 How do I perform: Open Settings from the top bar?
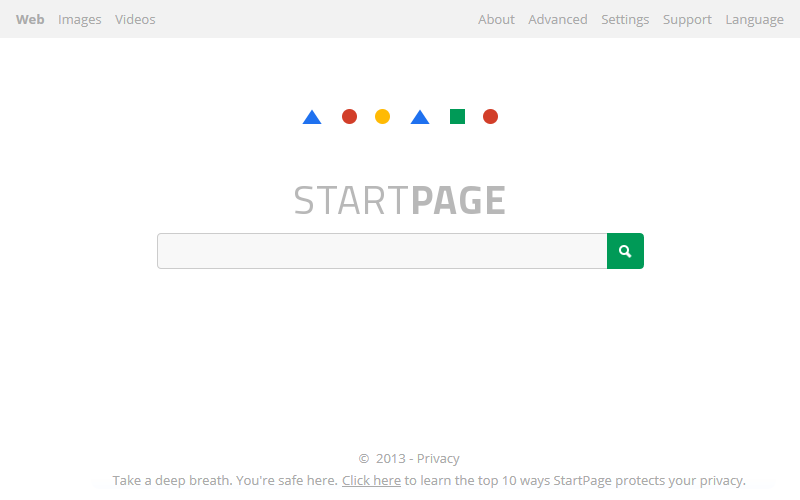(625, 19)
